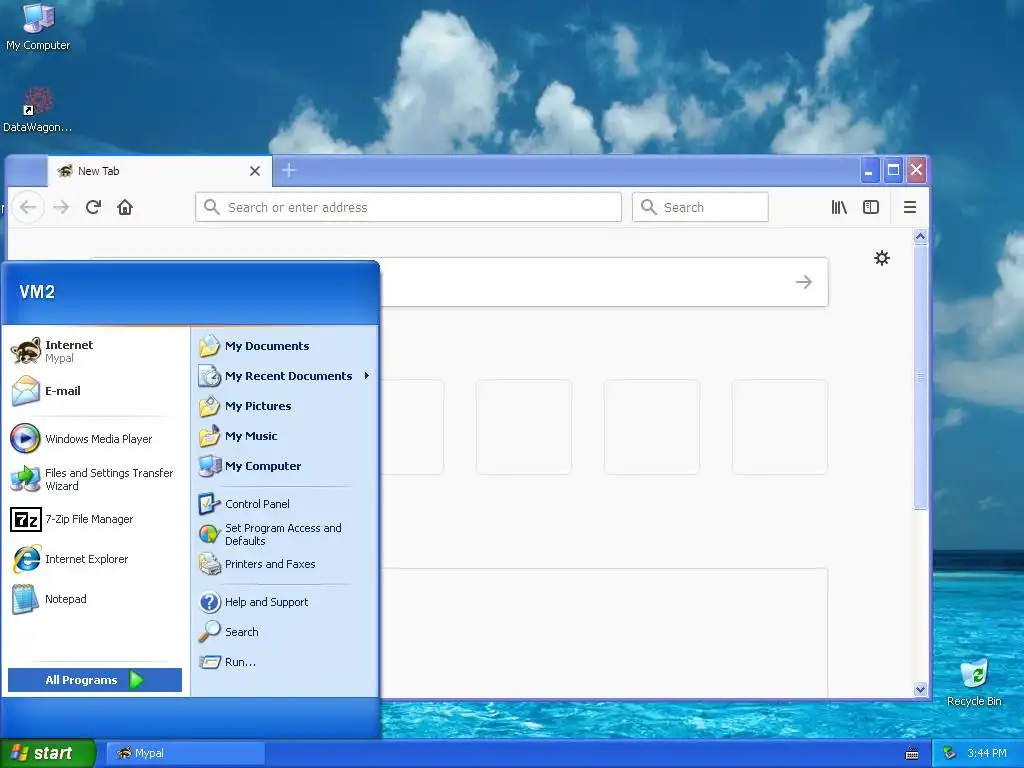Go to the browser home page
Image resolution: width=1024 pixels, height=768 pixels.
click(125, 207)
